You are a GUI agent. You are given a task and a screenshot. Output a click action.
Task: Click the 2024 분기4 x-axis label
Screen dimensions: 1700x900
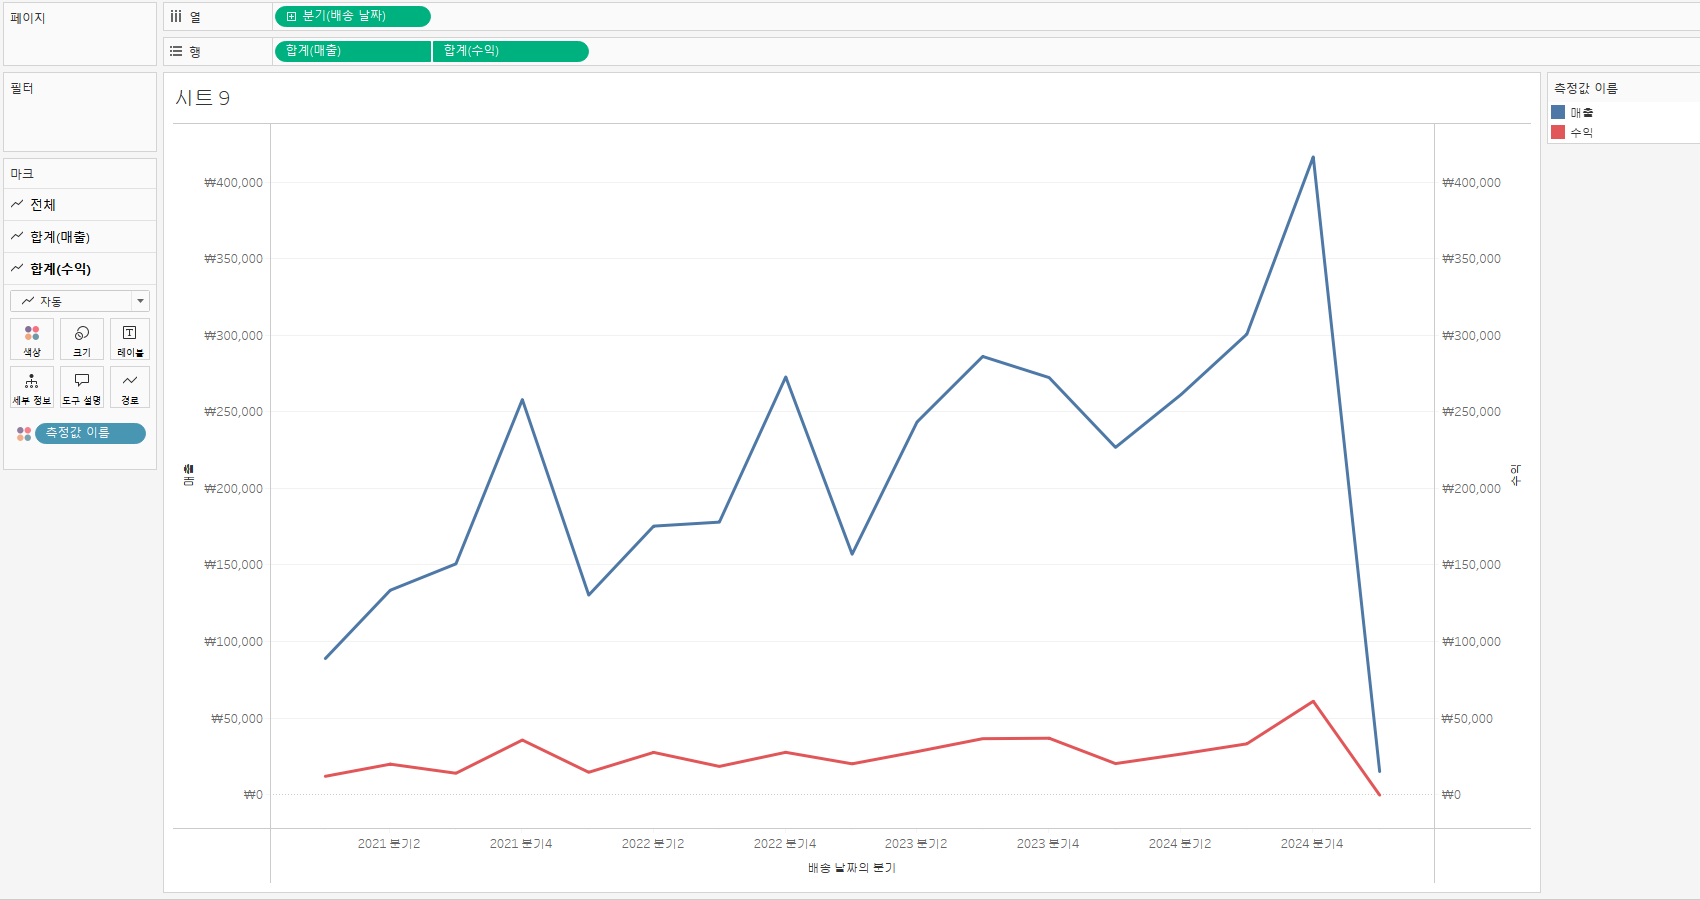point(1312,844)
